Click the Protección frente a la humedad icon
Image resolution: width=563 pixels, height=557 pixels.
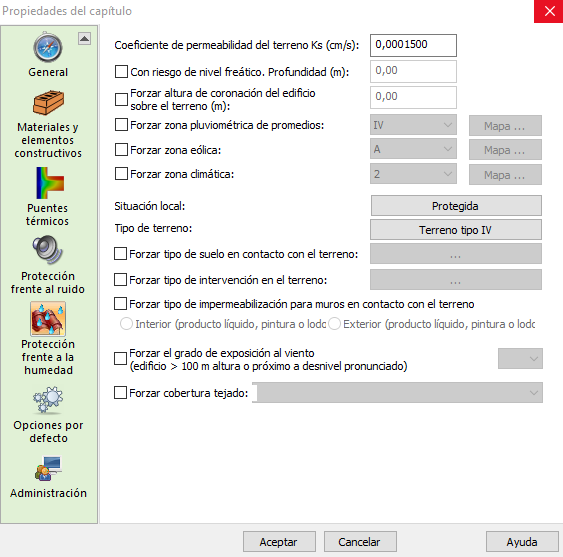48,319
